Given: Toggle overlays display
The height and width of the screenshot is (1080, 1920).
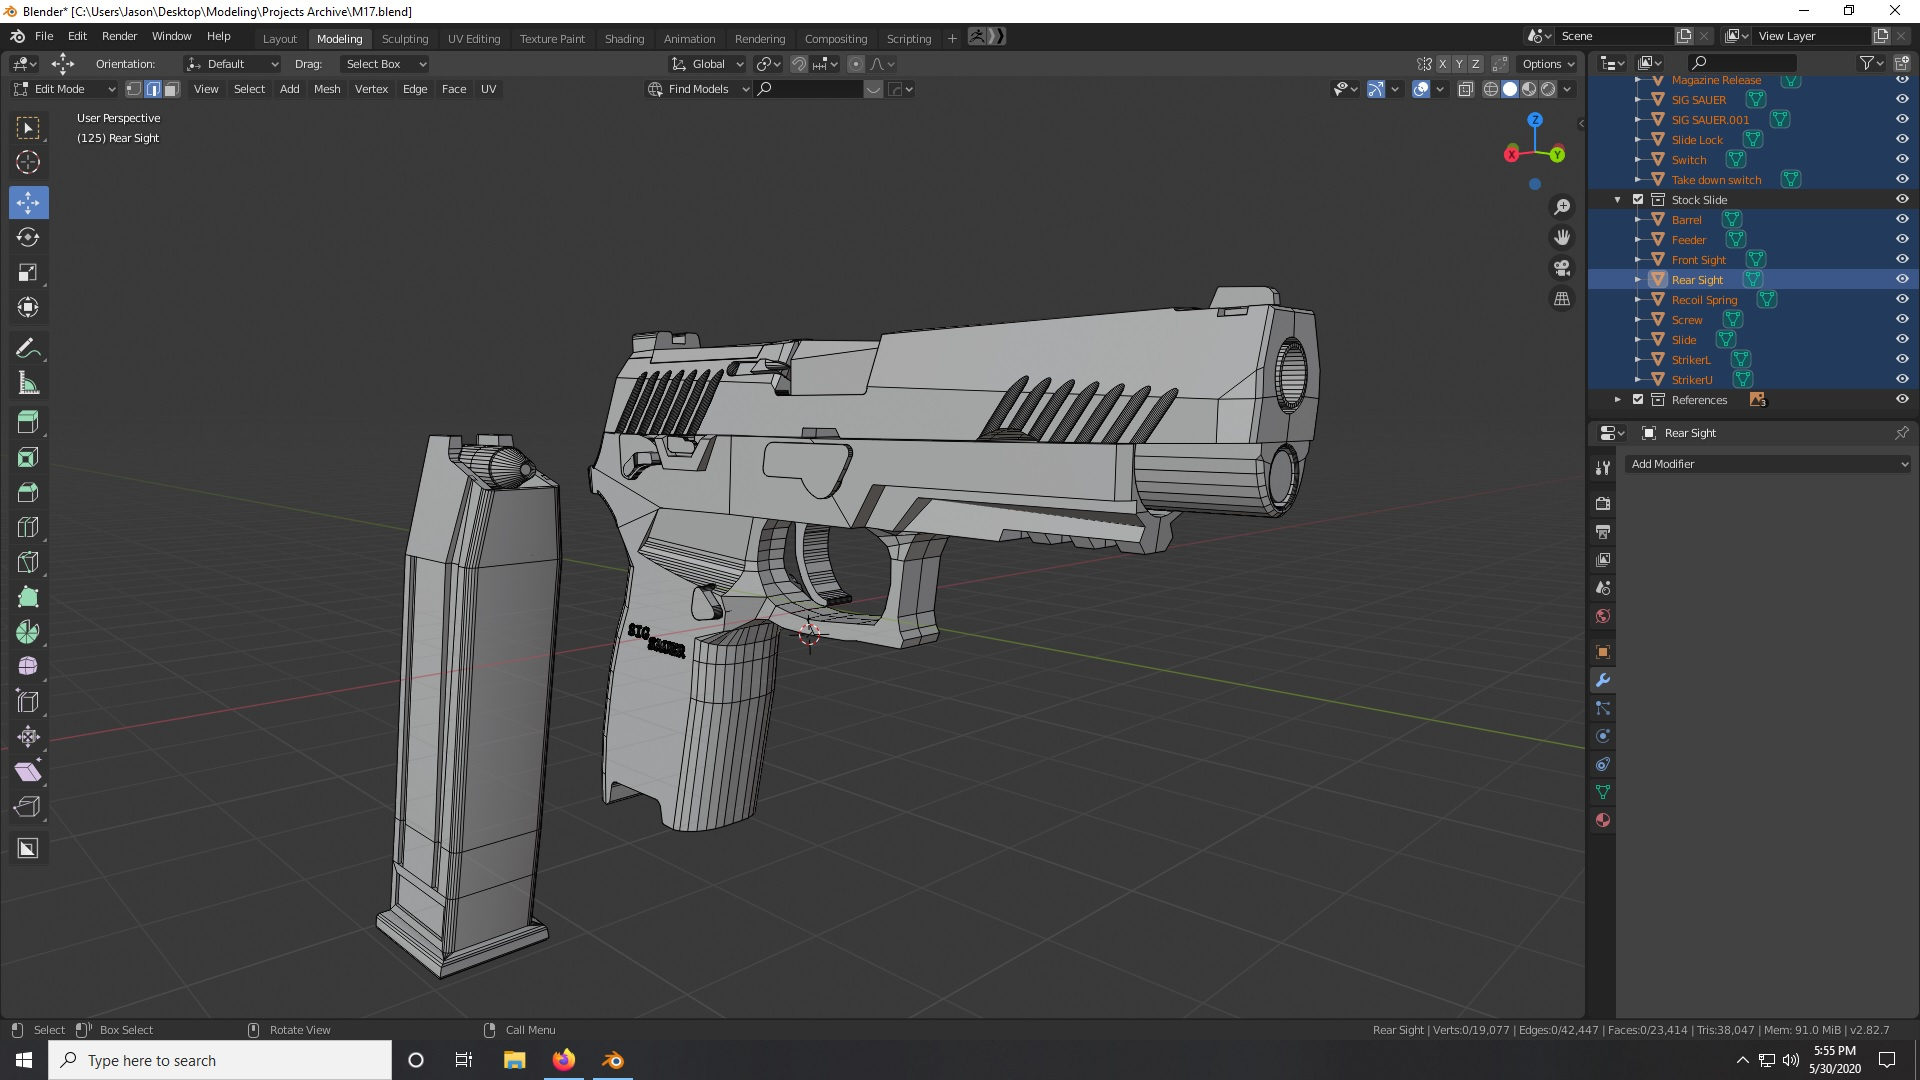Looking at the screenshot, I should pos(1421,89).
